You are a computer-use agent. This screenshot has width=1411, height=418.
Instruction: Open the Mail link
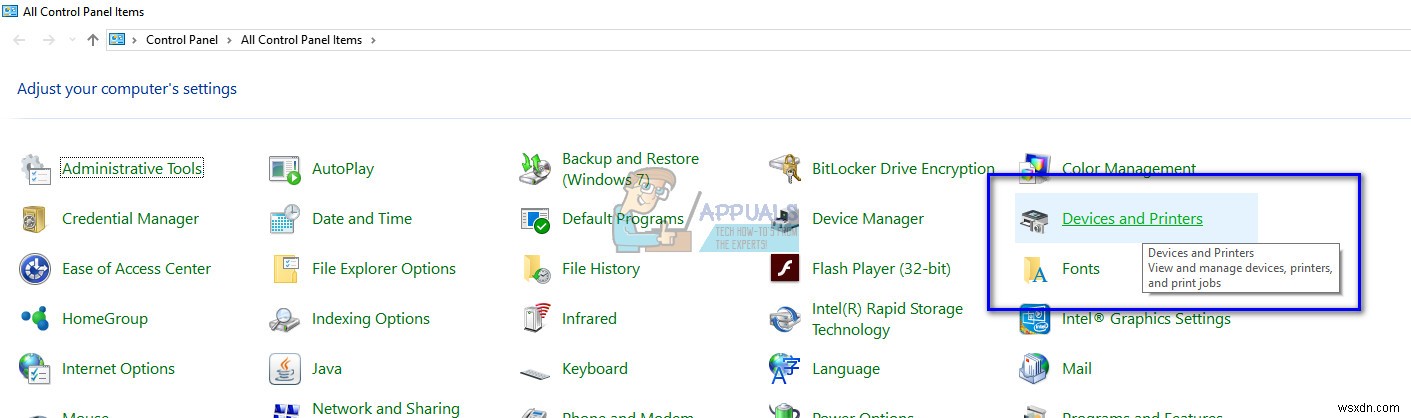pos(1077,369)
